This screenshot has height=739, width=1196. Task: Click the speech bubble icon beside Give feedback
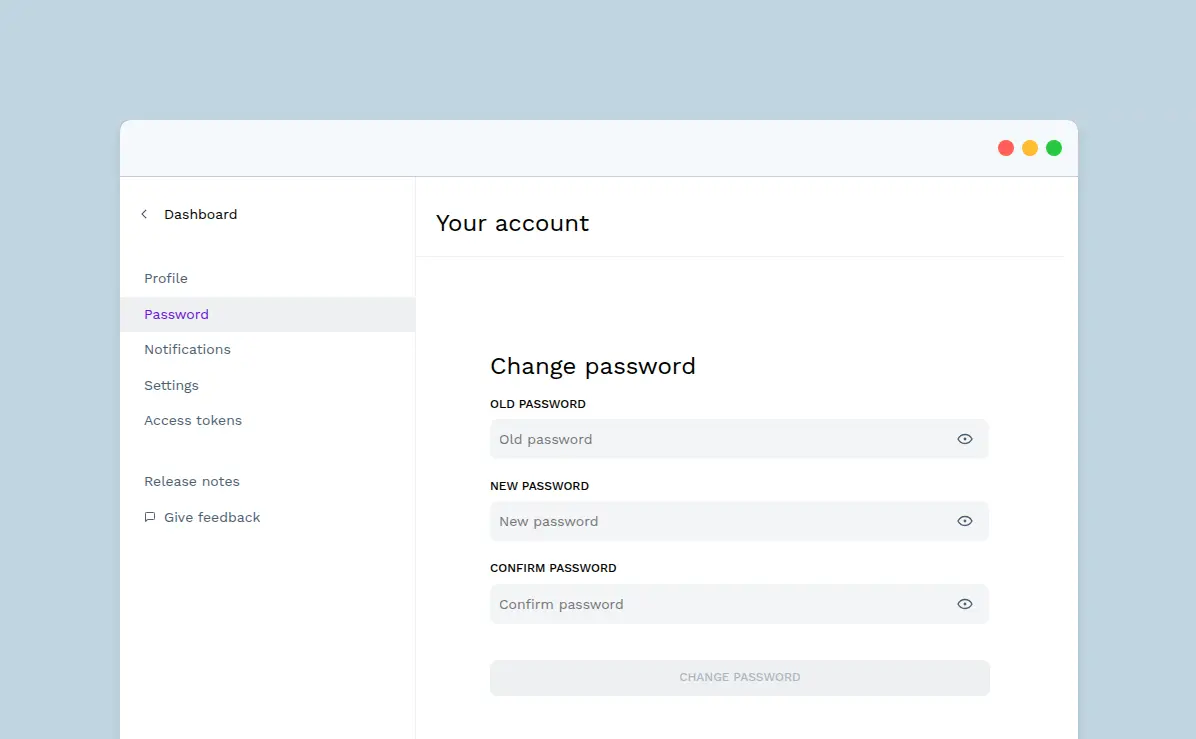pyautogui.click(x=150, y=516)
